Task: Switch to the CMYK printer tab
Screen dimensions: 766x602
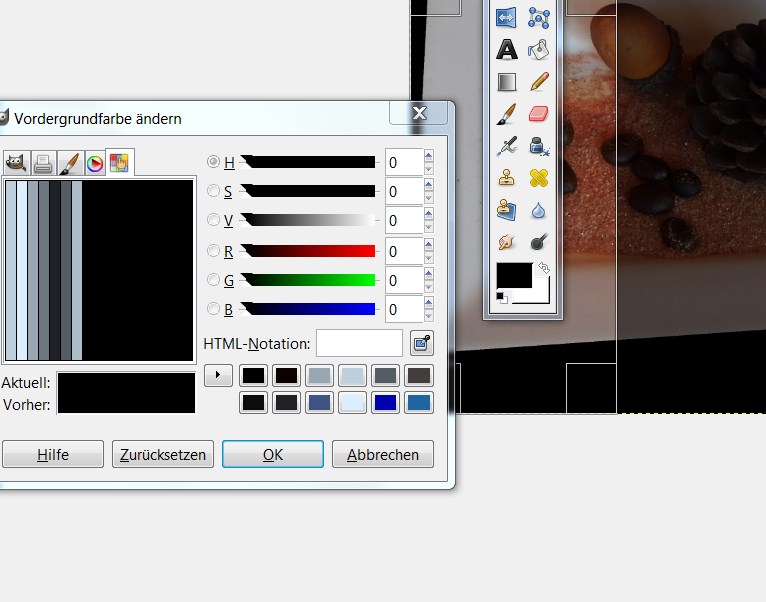Action: (43, 163)
